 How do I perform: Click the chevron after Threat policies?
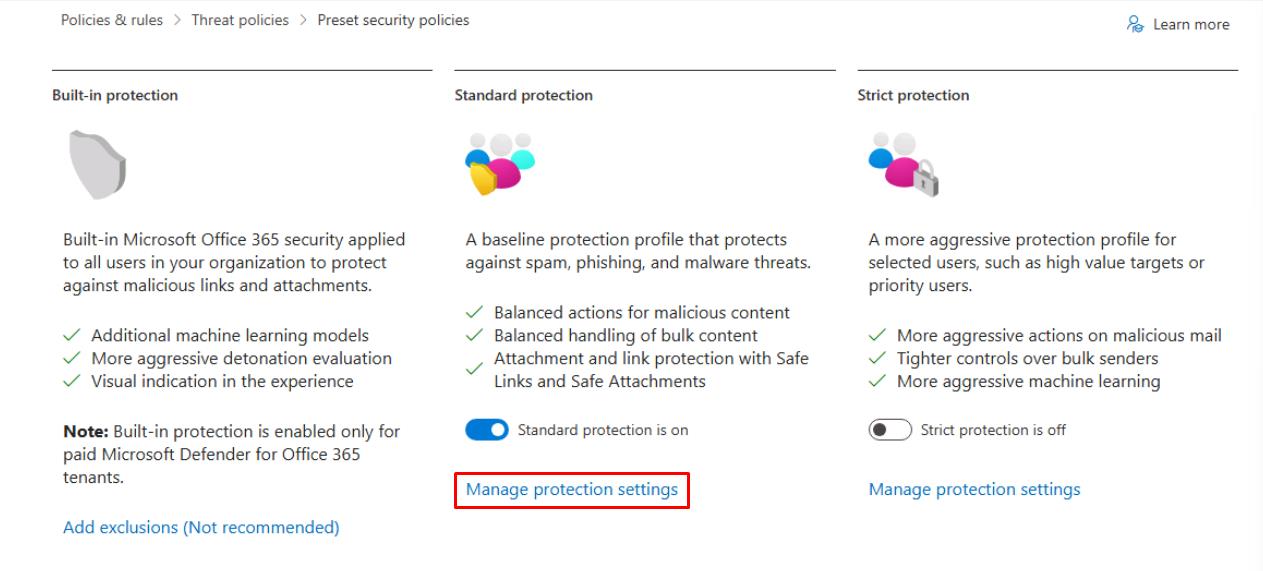(303, 20)
